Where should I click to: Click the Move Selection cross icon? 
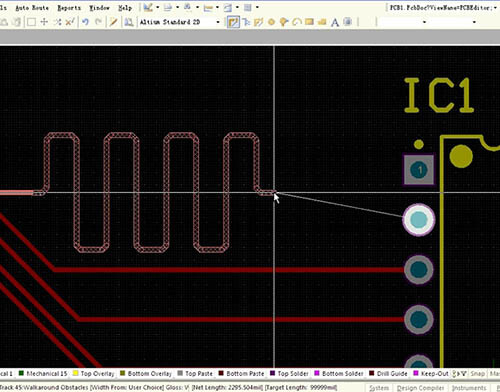tap(44, 22)
